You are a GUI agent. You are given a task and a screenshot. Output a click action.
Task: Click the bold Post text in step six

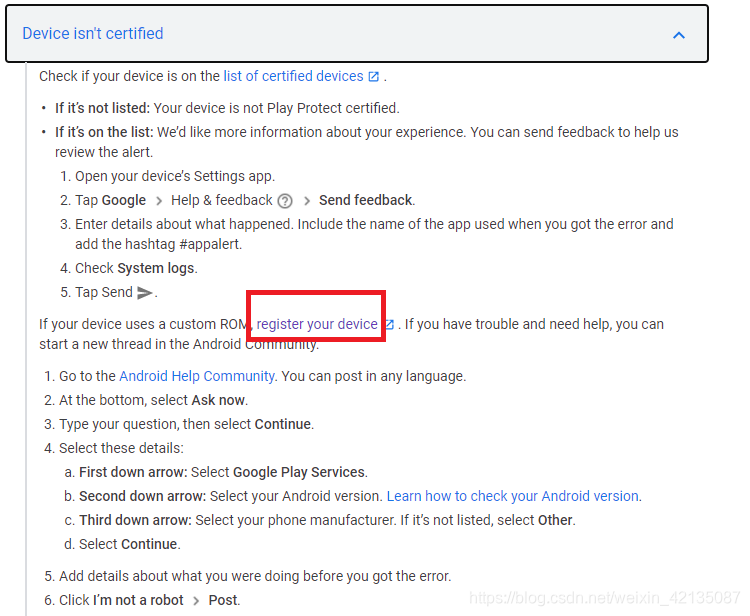click(x=223, y=600)
